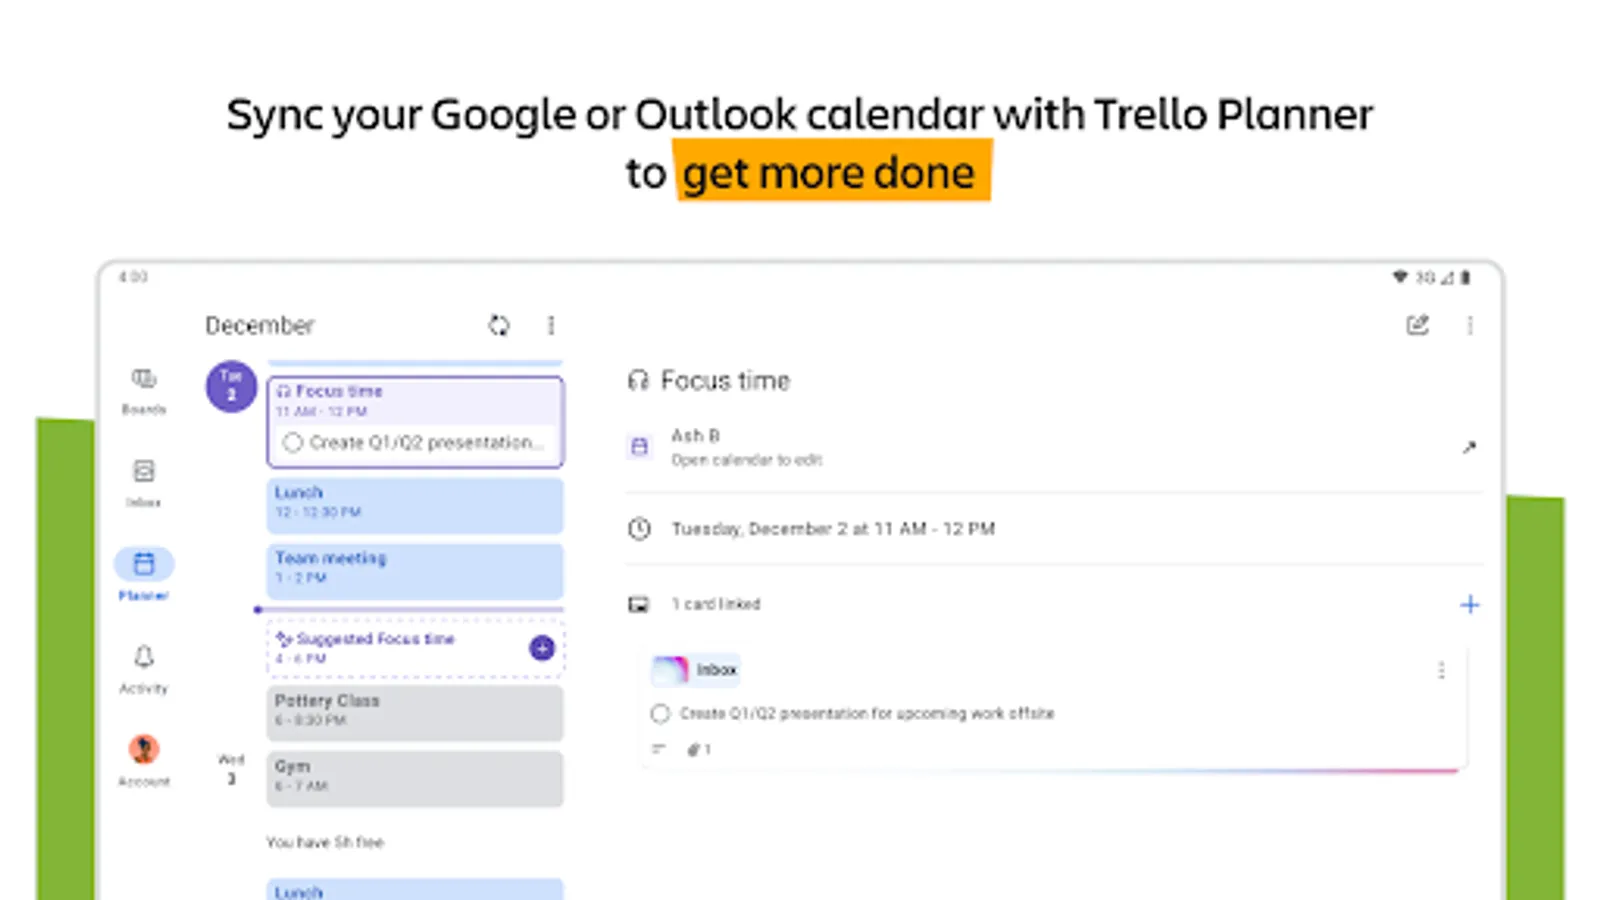Select the Planner tab in sidebar

tap(144, 565)
